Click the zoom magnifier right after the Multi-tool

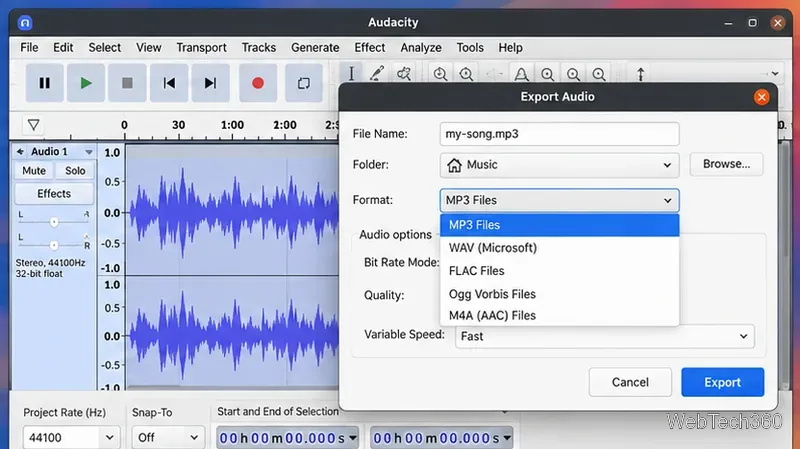440,74
